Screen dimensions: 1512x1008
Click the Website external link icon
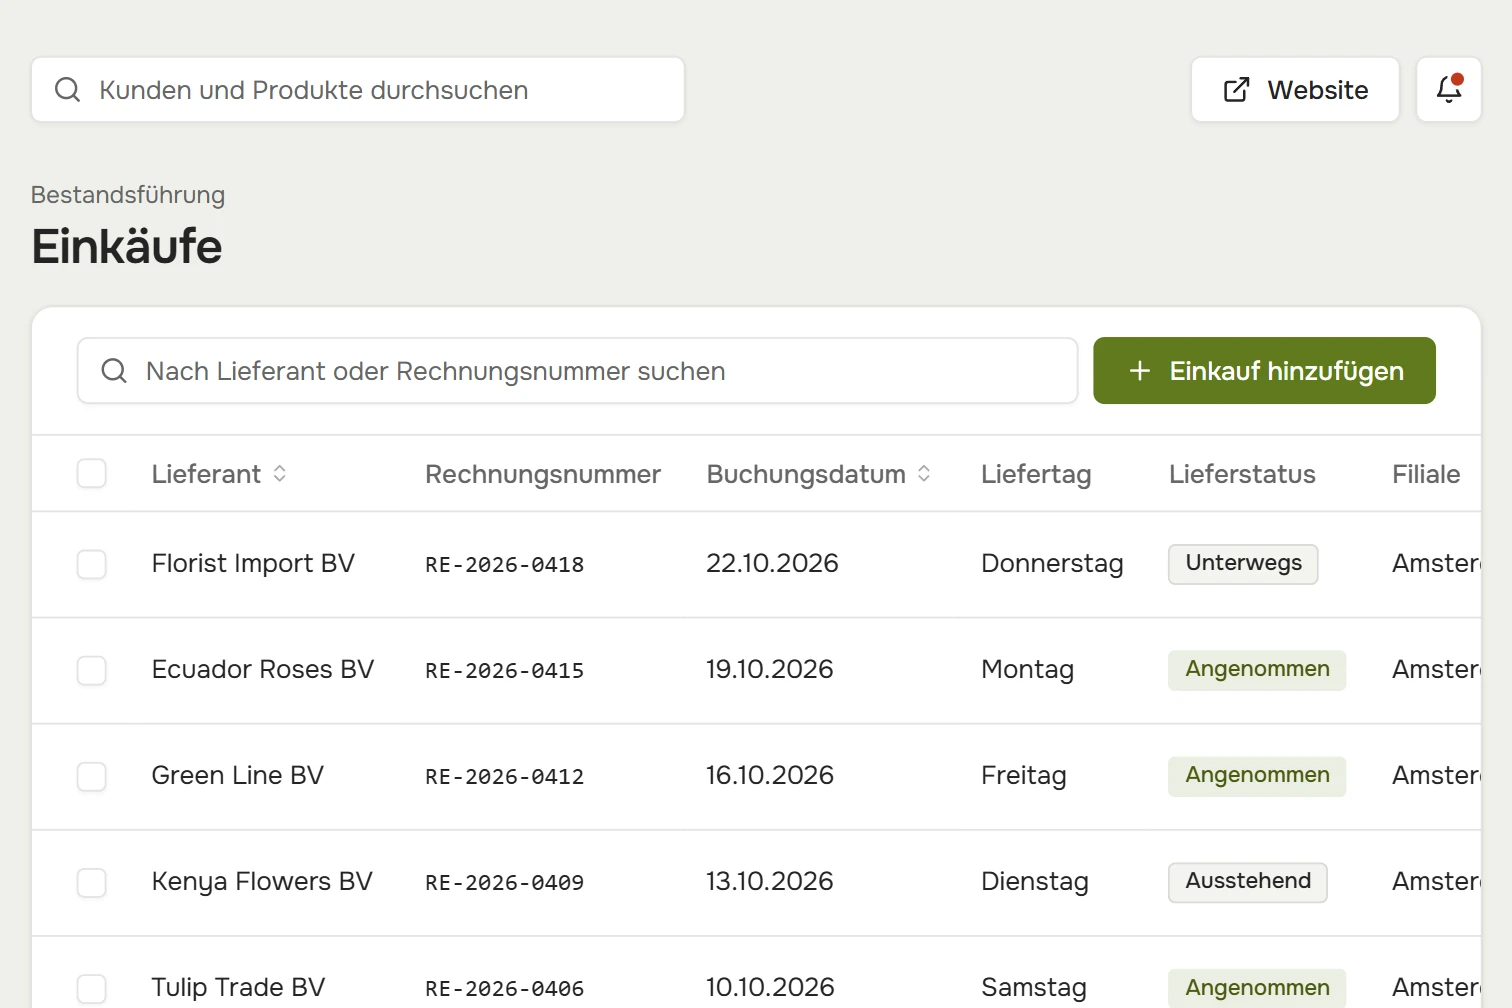point(1236,90)
